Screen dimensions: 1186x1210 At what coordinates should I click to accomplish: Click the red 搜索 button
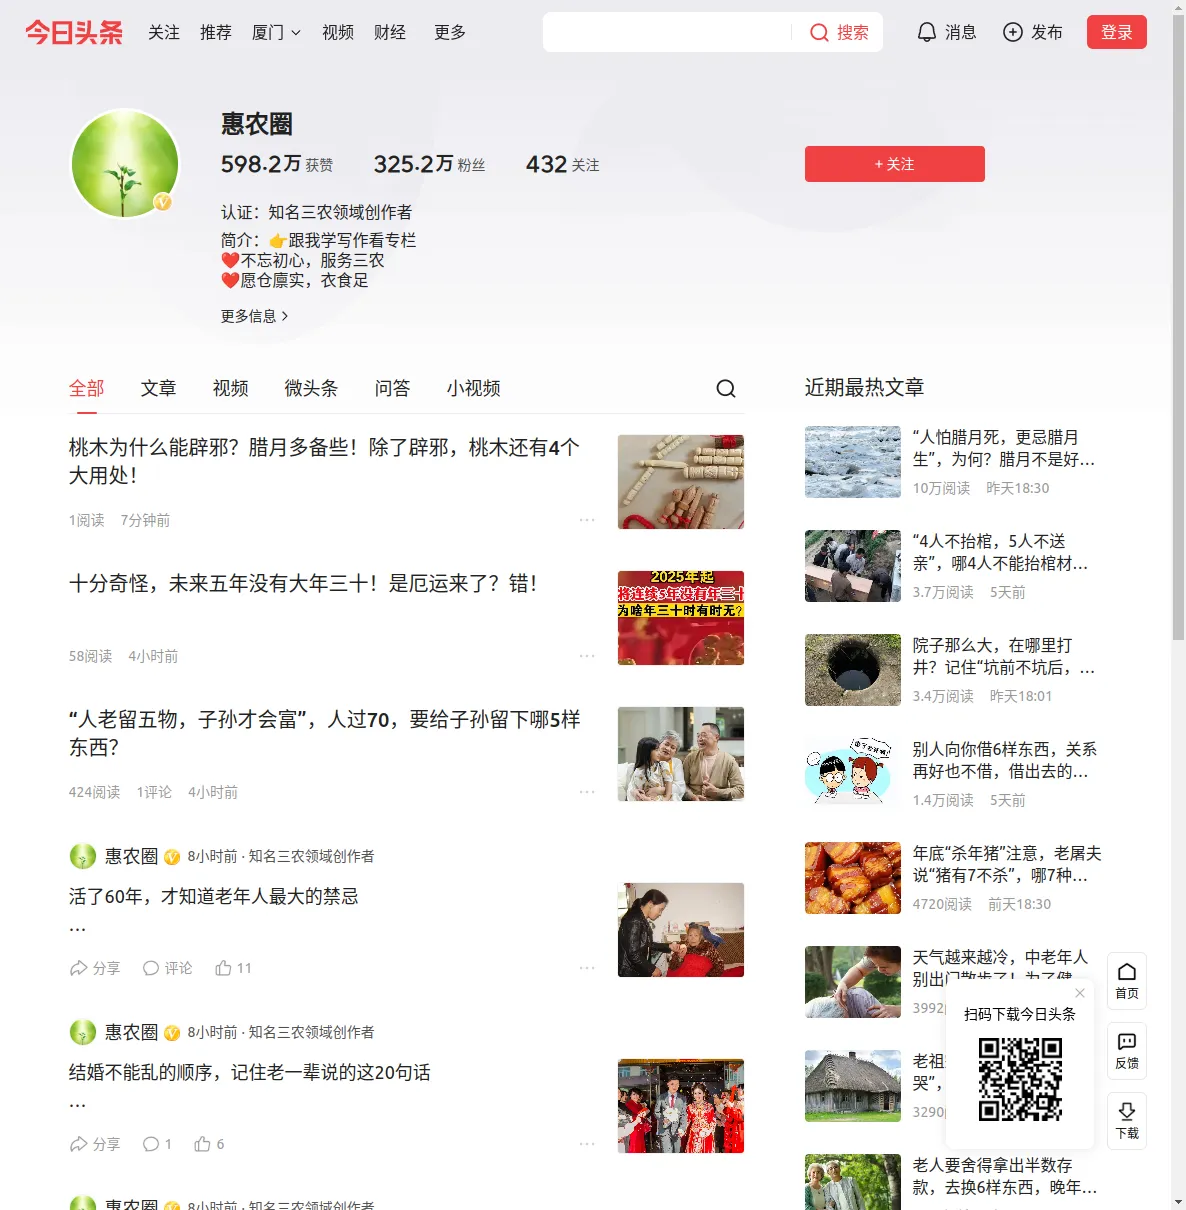click(839, 32)
